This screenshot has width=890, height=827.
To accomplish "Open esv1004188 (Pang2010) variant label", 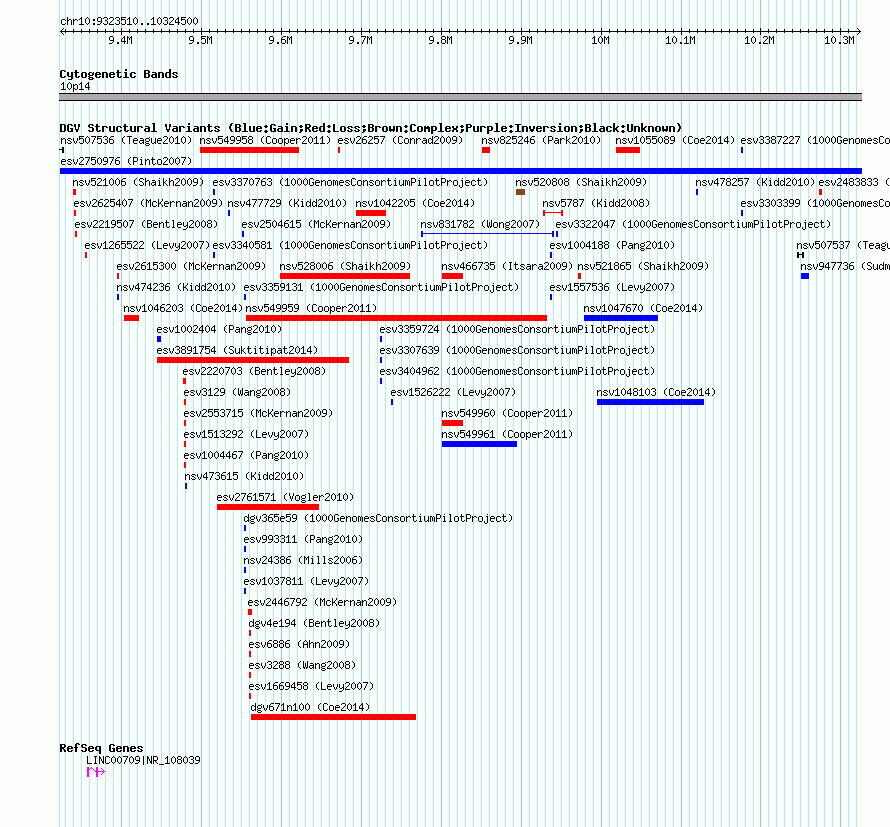I will pyautogui.click(x=612, y=245).
